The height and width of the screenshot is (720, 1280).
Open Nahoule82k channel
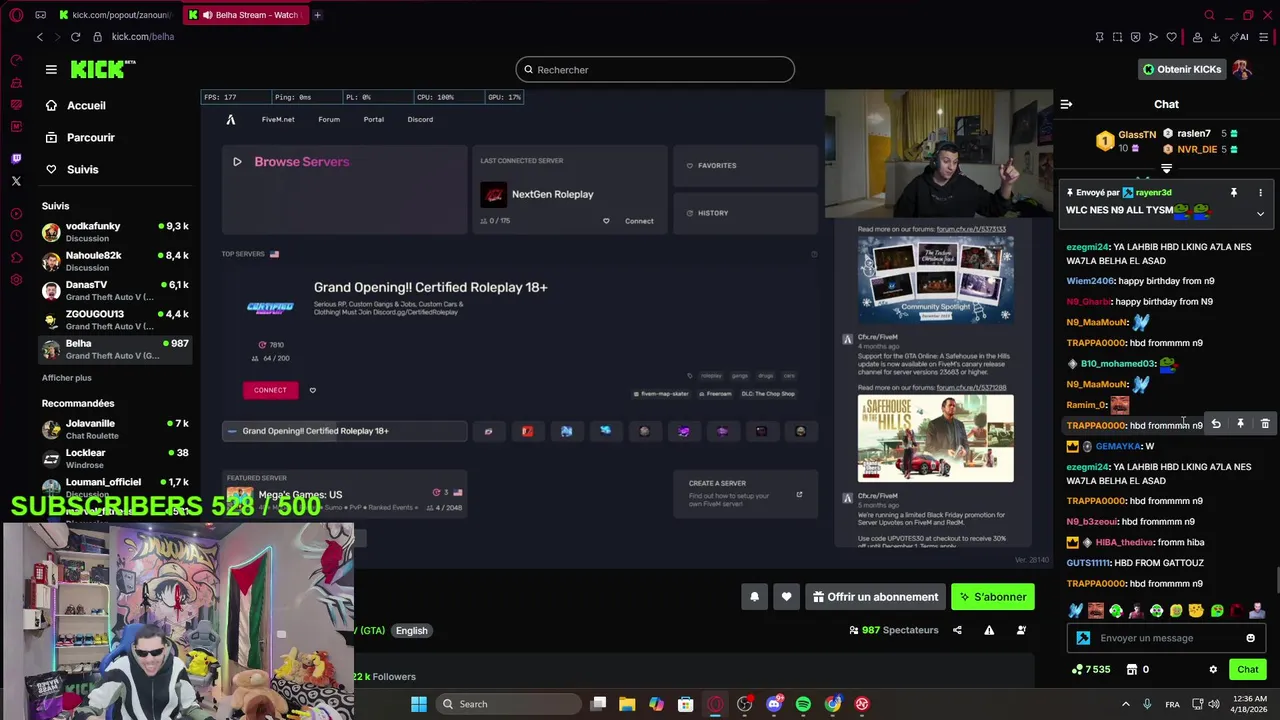pos(116,261)
